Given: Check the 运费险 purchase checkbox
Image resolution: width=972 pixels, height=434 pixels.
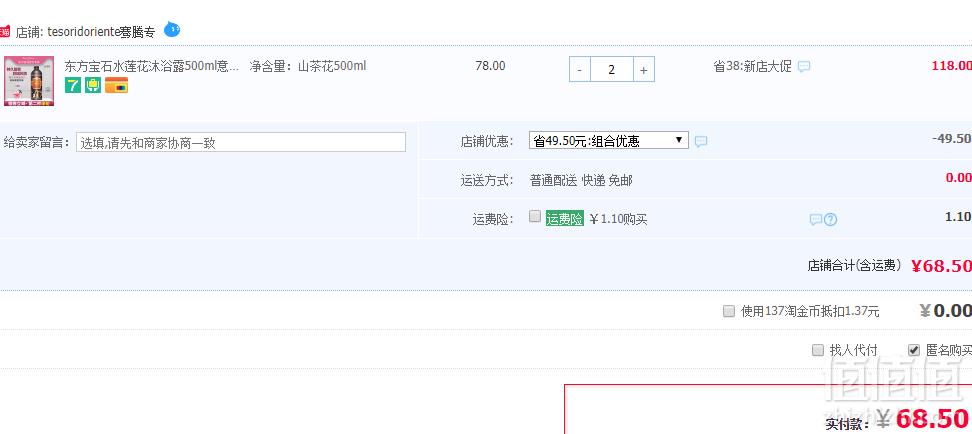Looking at the screenshot, I should 535,216.
